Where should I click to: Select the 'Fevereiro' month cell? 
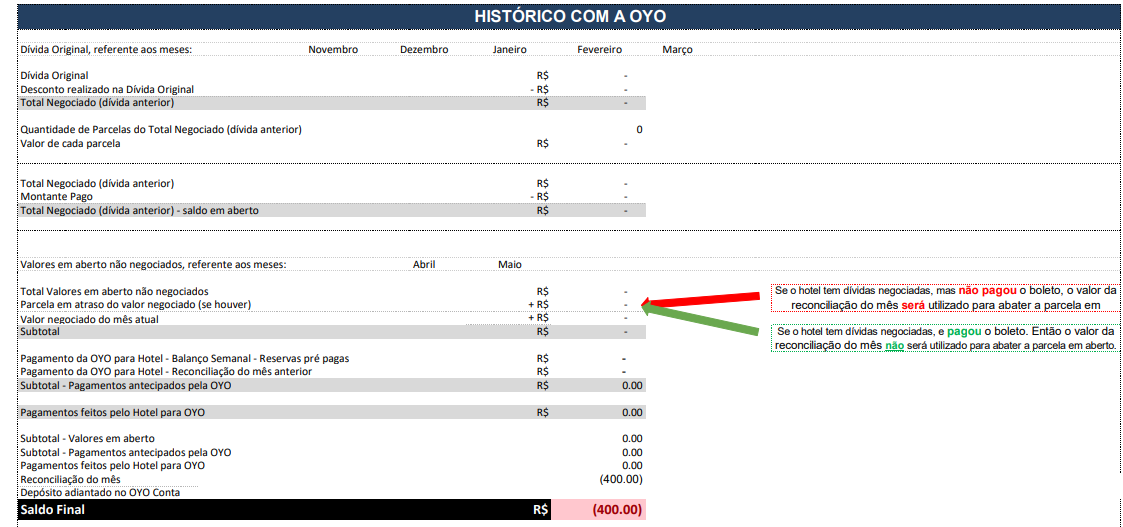point(600,50)
